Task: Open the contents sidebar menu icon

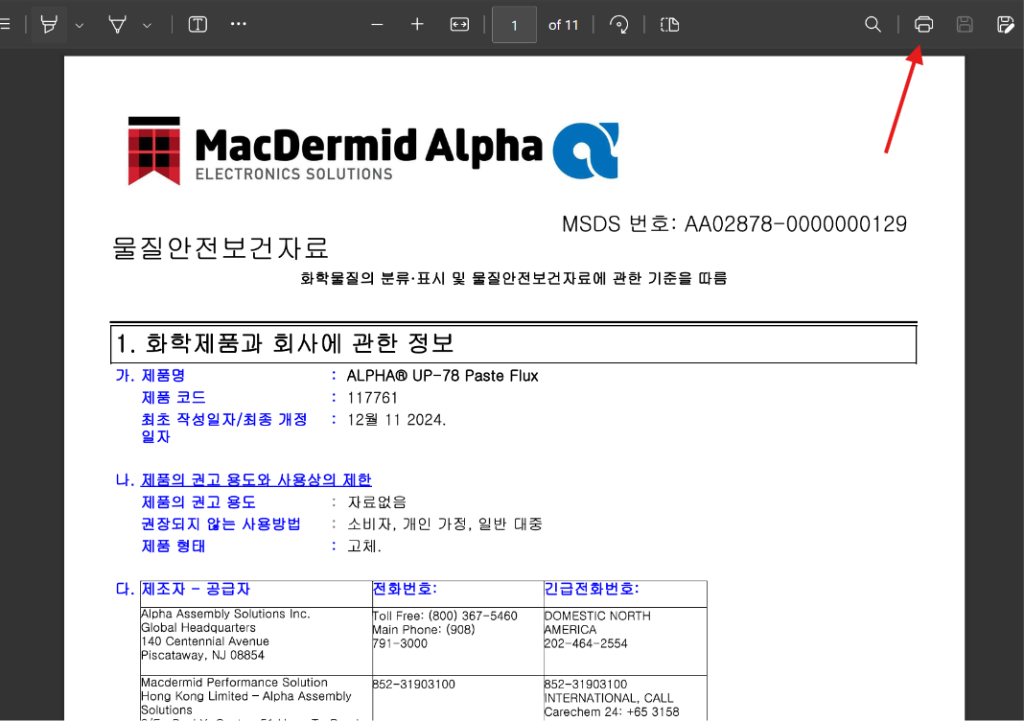Action: (x=5, y=25)
